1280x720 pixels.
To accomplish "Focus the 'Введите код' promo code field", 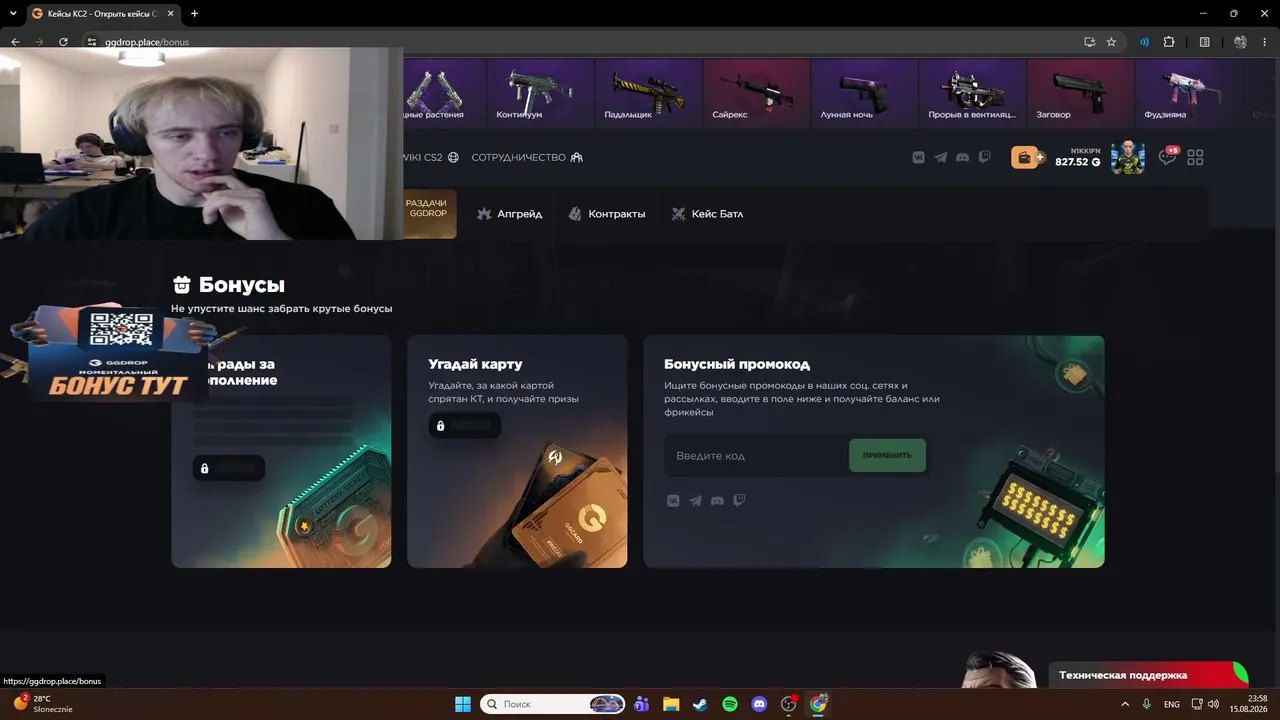I will click(x=756, y=456).
